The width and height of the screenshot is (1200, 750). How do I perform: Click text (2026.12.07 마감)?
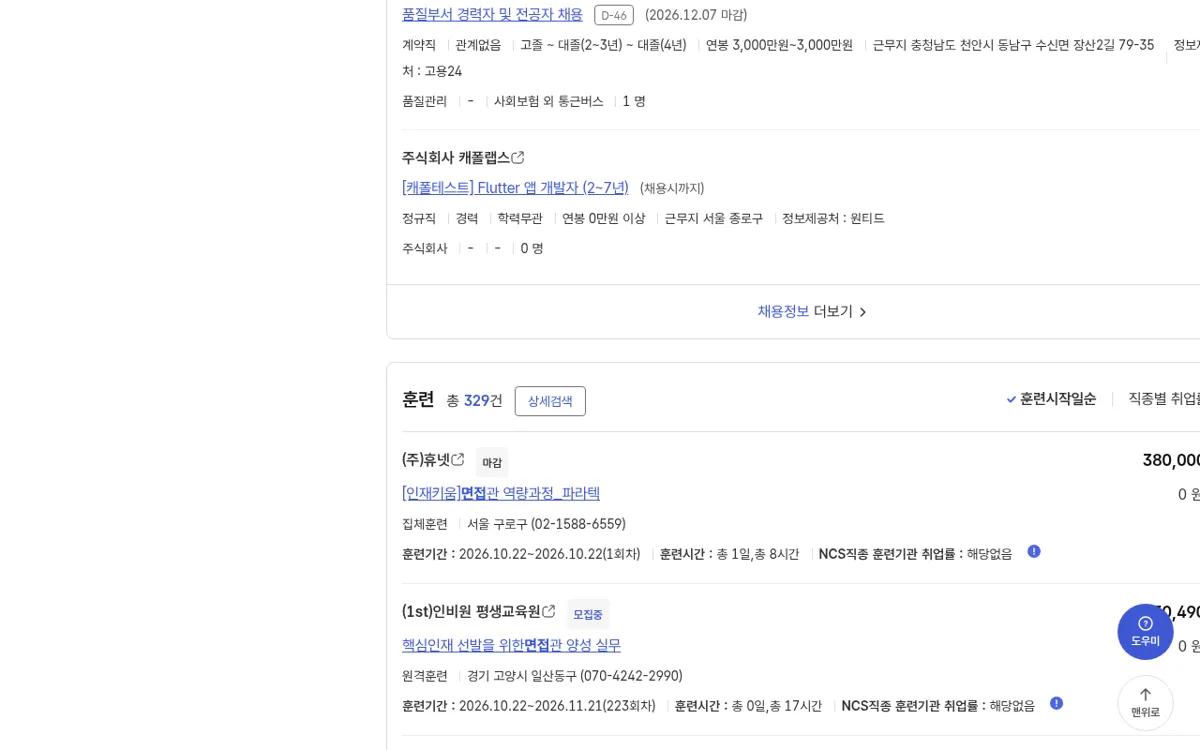coord(696,15)
